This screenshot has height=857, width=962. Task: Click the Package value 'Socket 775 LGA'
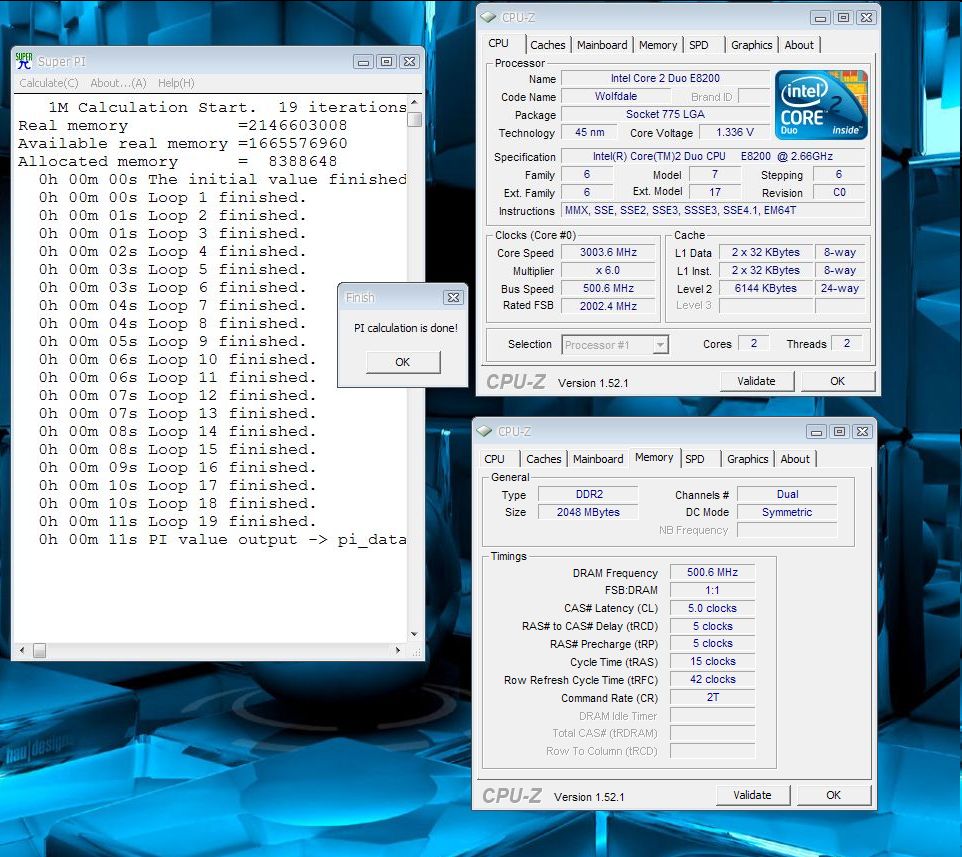pyautogui.click(x=665, y=114)
